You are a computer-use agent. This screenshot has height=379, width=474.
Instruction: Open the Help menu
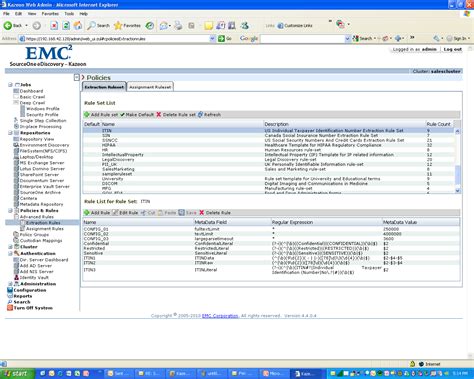pos(83,14)
